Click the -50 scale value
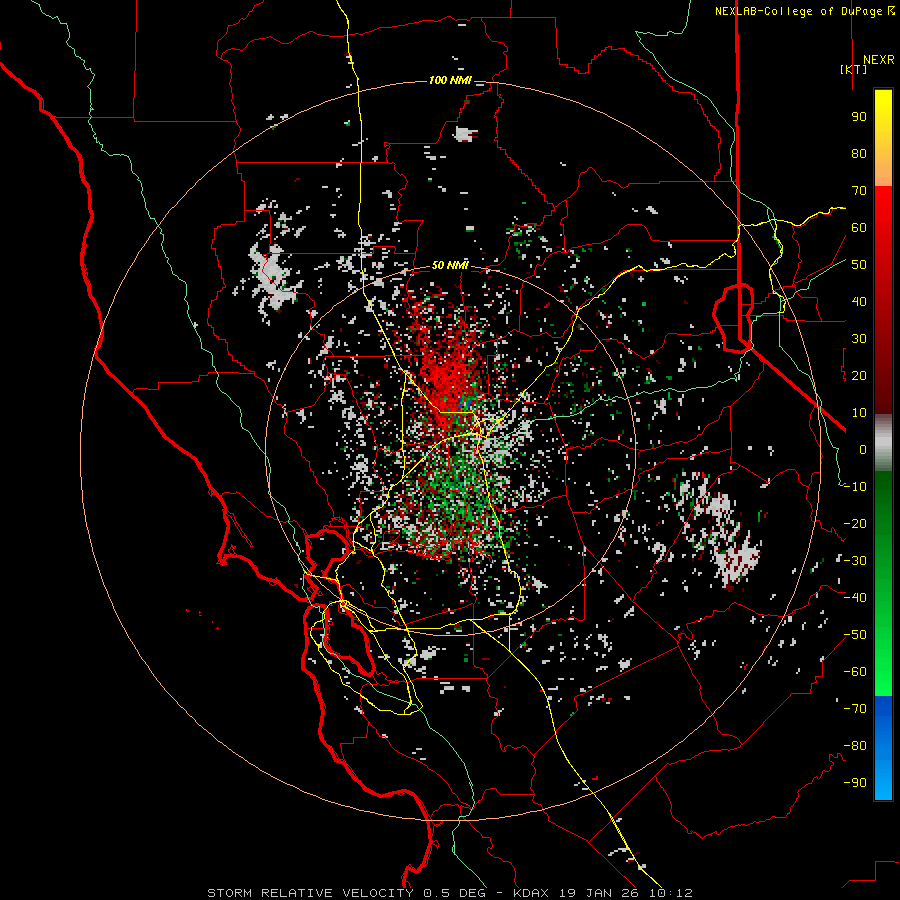The height and width of the screenshot is (900, 900). click(x=855, y=635)
